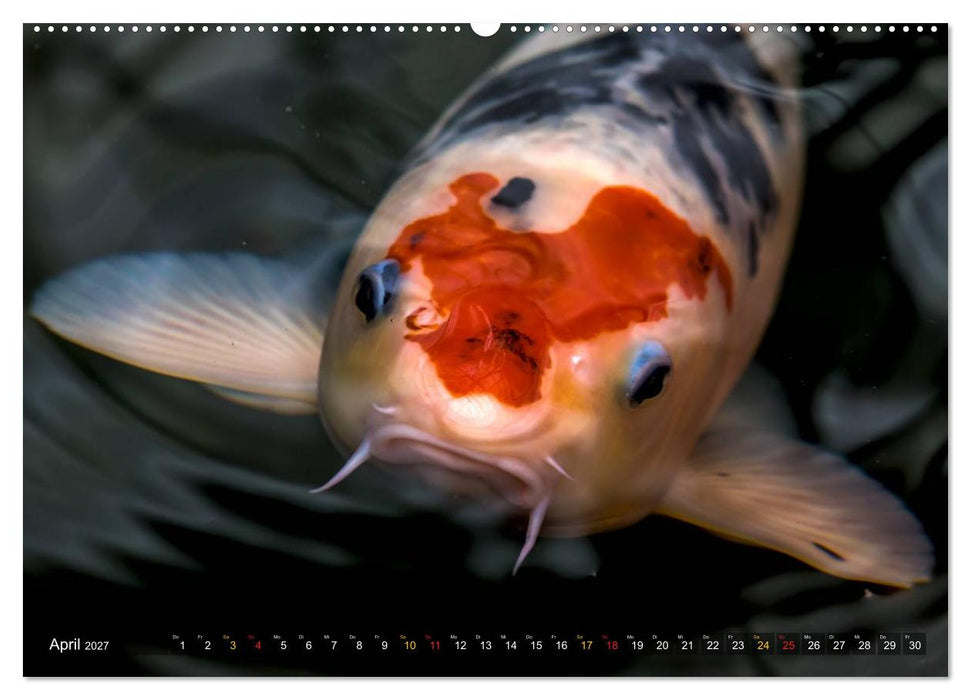Select day 19 in the calendar strip
This screenshot has width=971, height=700.
[637, 644]
